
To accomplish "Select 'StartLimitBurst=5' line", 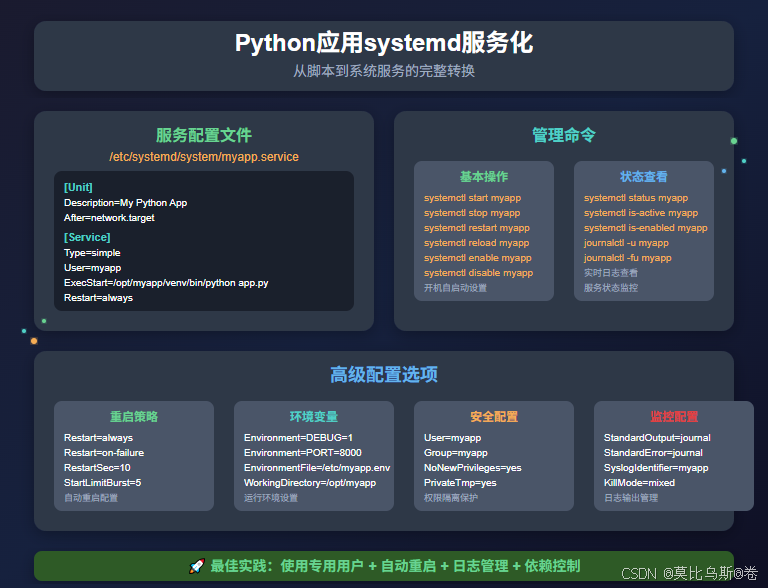I will point(102,483).
